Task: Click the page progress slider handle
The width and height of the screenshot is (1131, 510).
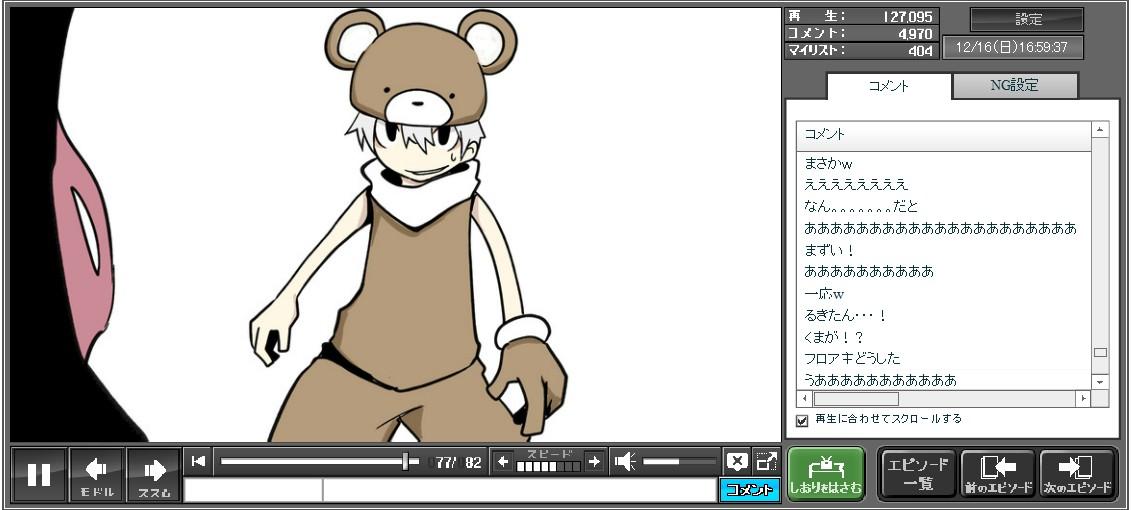Action: (x=405, y=461)
